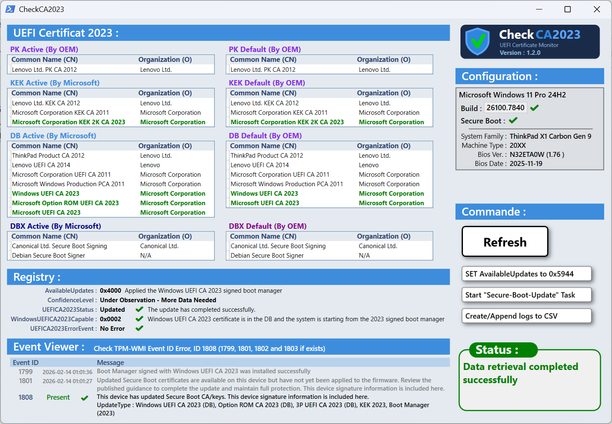
Task: Click SET AvailableUpdates to 0x5944 button
Action: pyautogui.click(x=526, y=274)
